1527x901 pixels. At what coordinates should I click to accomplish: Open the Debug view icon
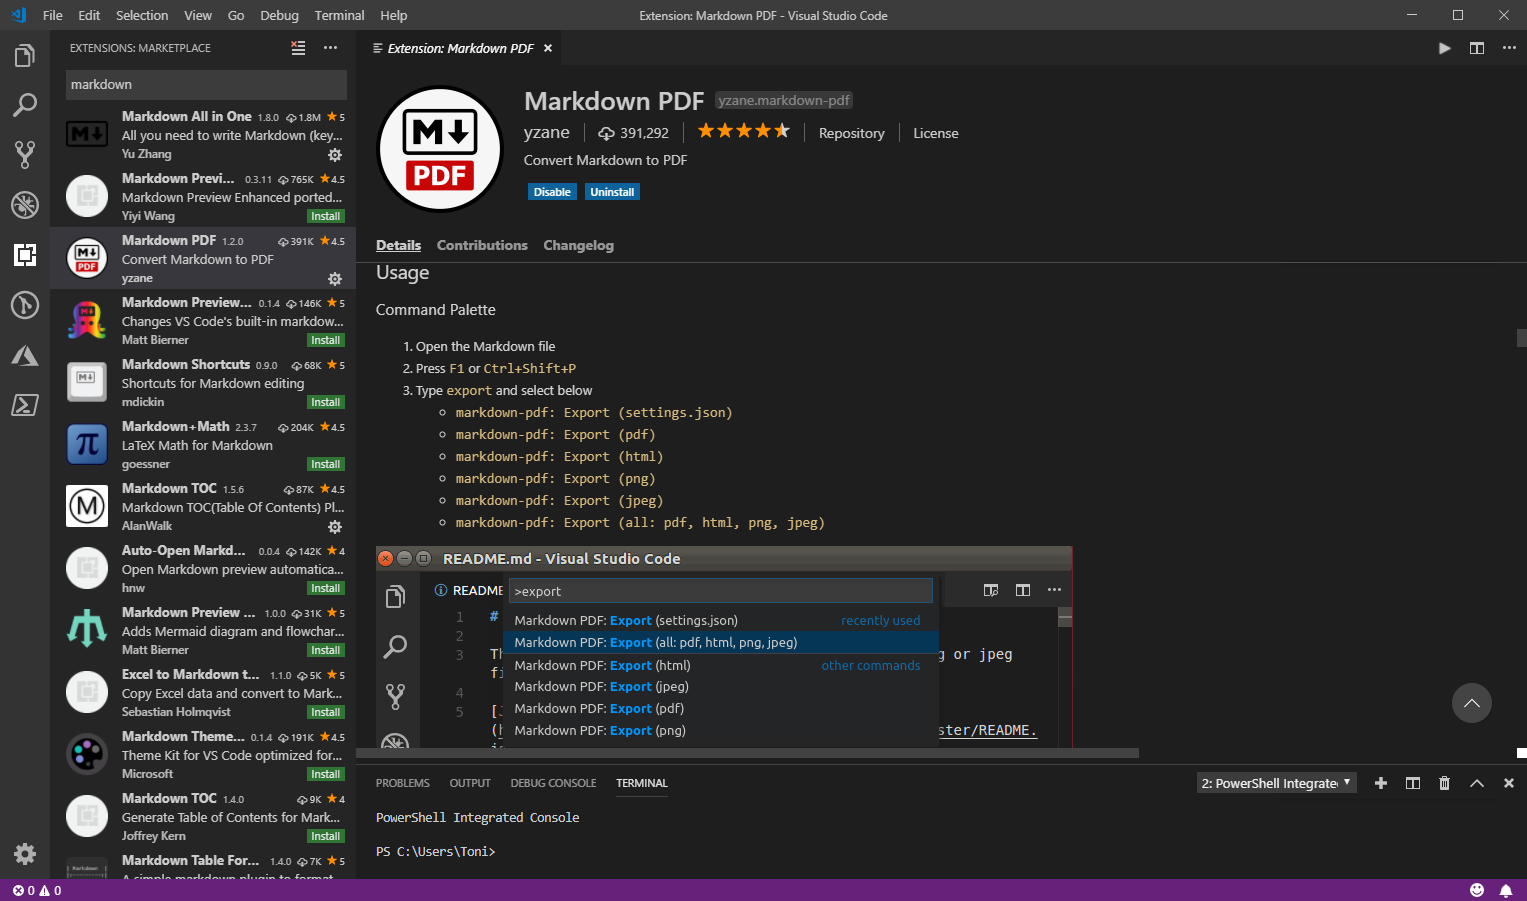click(x=25, y=205)
